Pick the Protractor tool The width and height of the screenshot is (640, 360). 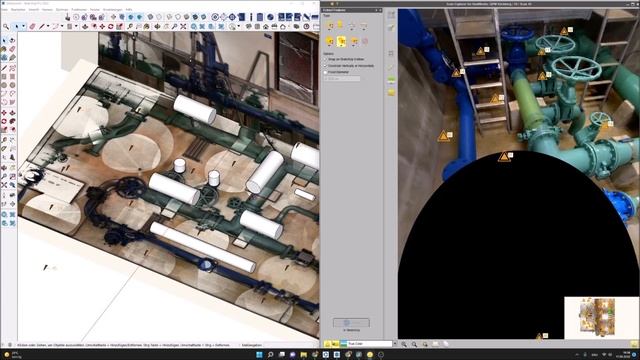click(4, 149)
